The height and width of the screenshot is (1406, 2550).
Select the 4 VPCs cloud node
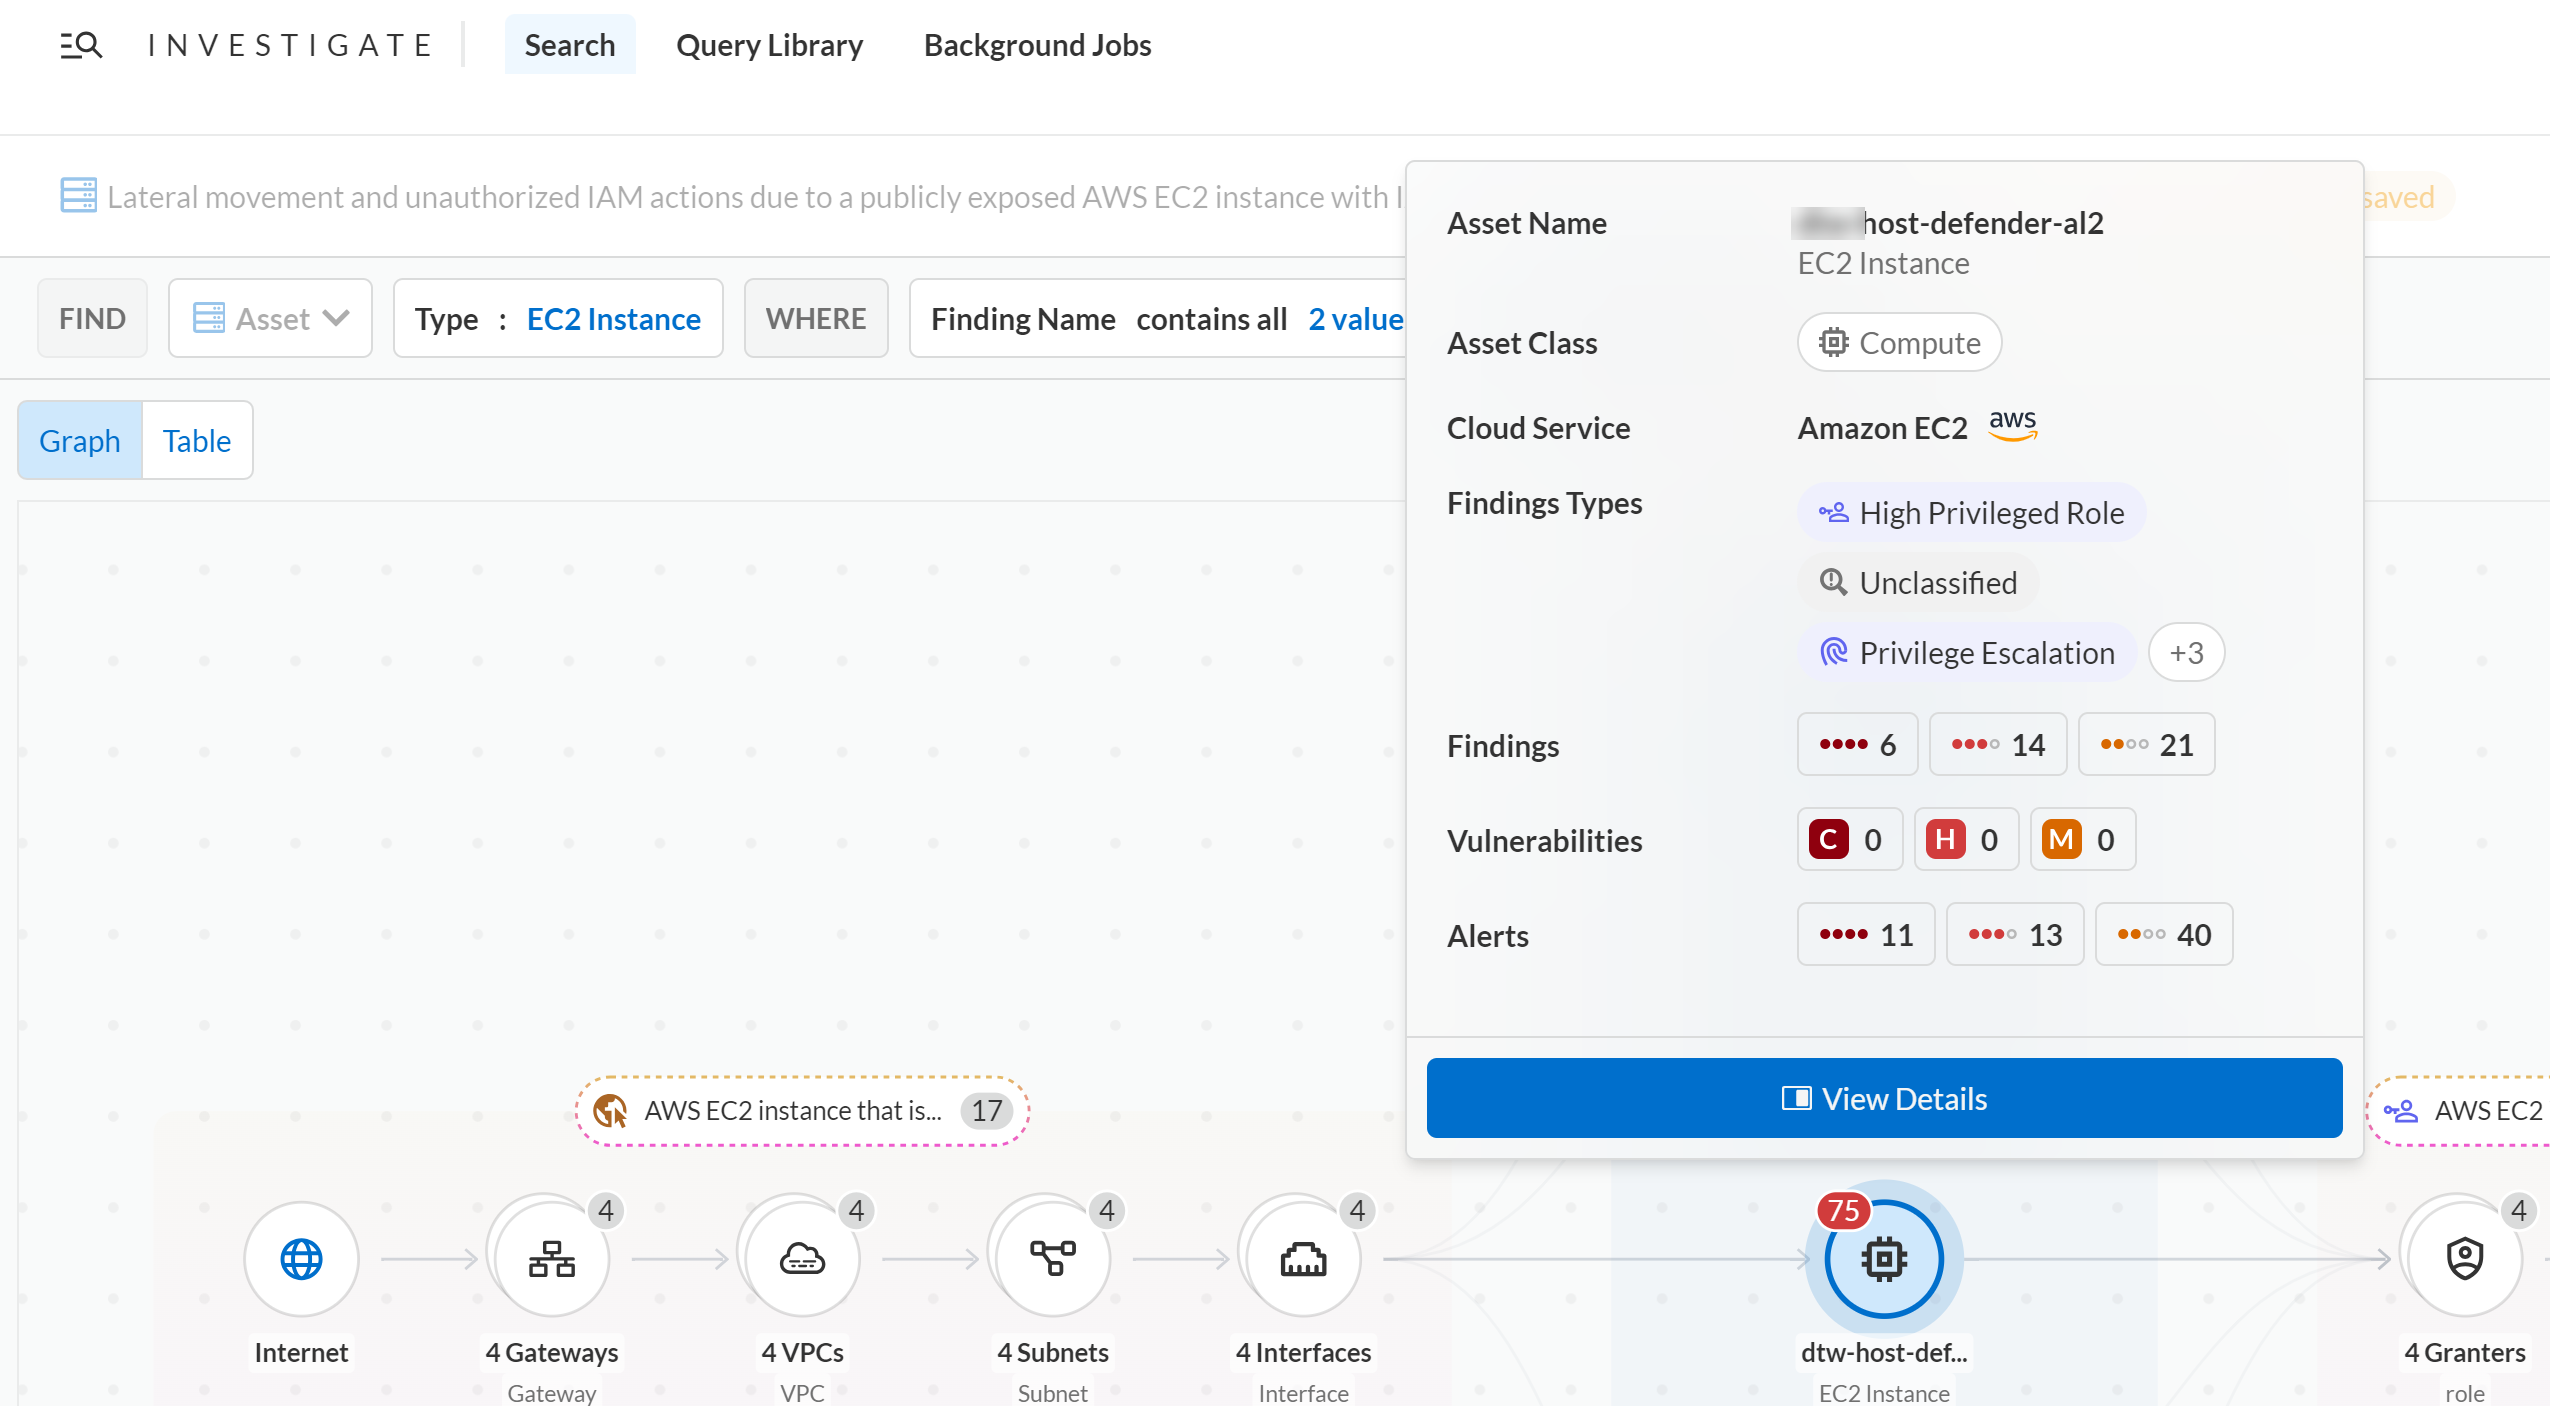(x=802, y=1258)
